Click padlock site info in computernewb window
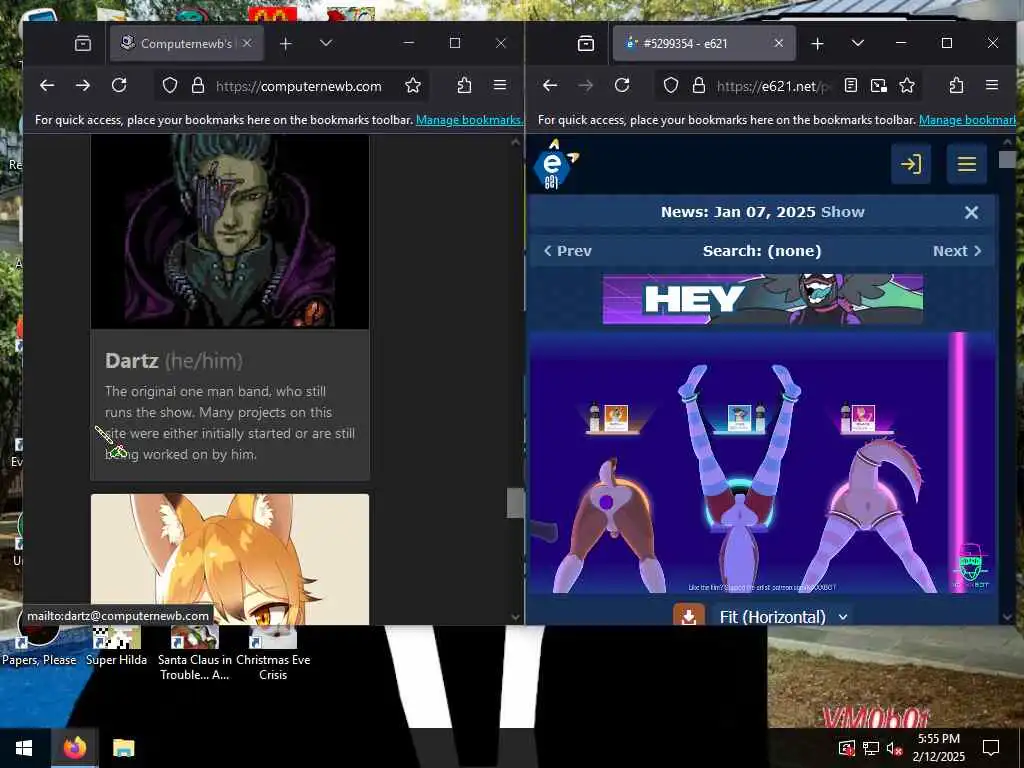The image size is (1024, 768). pos(198,86)
